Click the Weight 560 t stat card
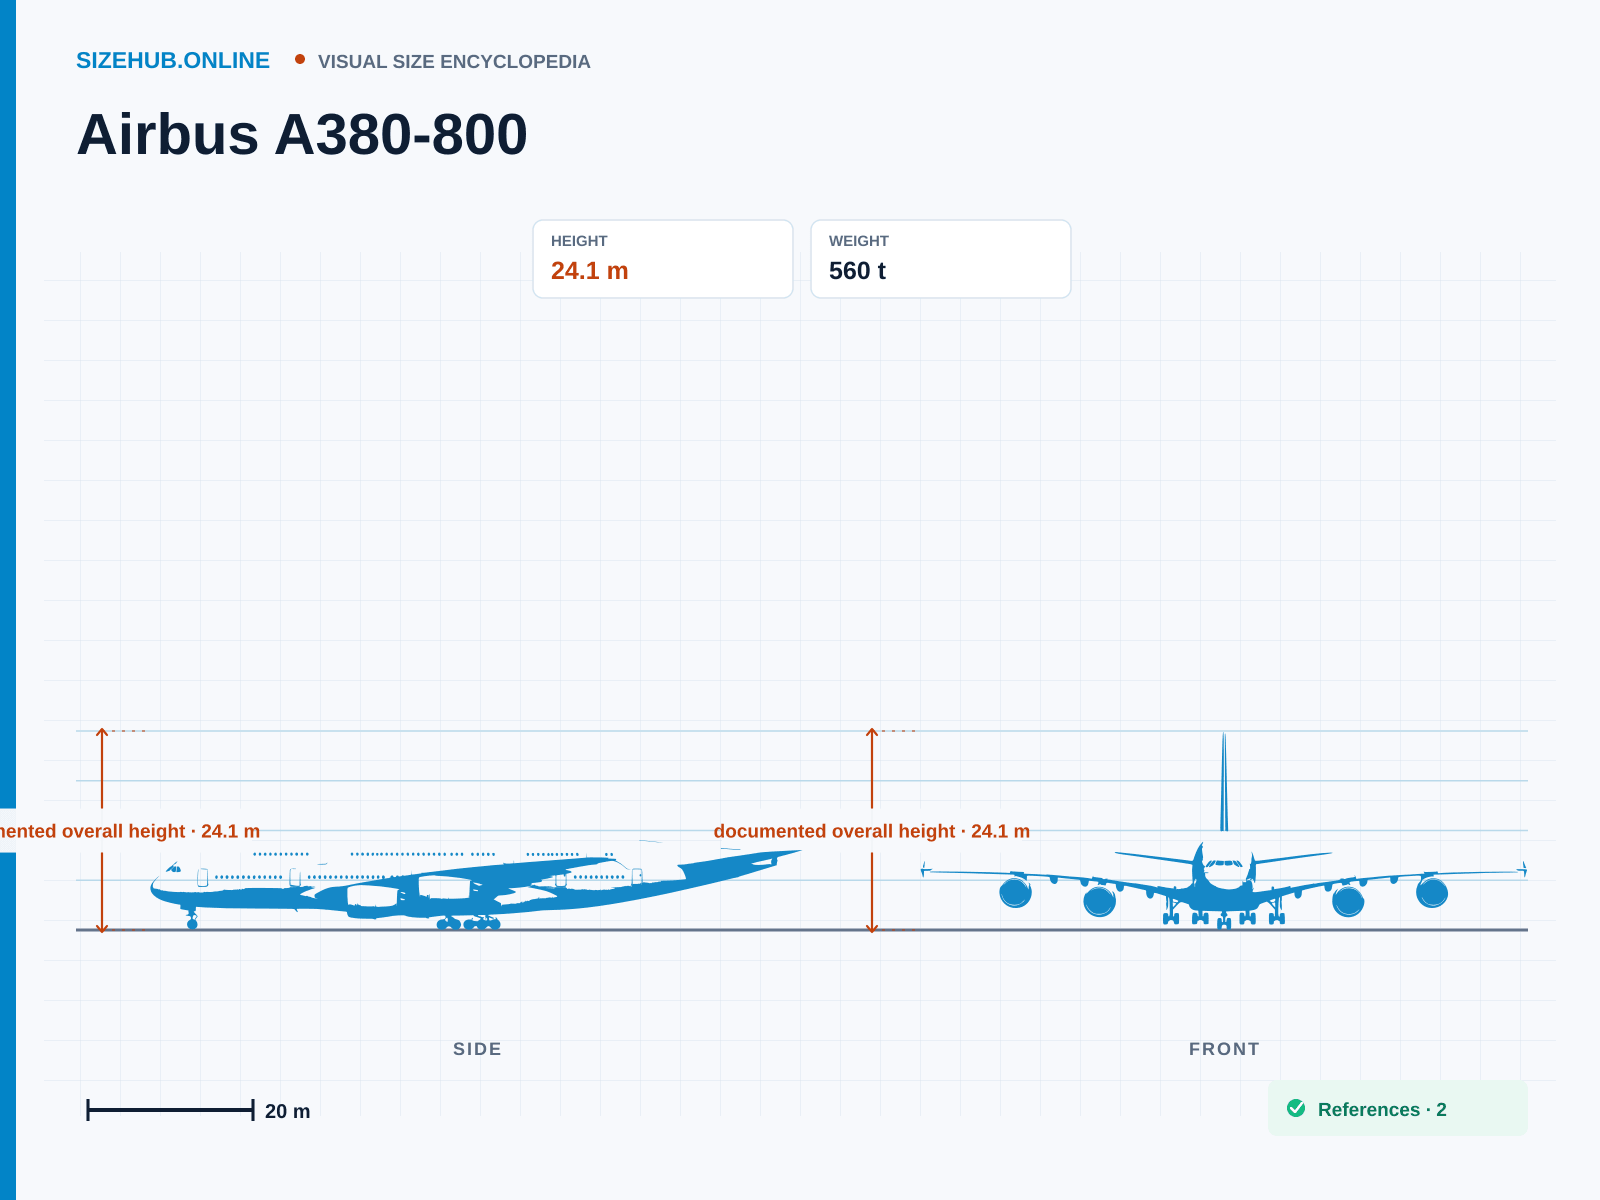Viewport: 1600px width, 1200px height. tap(941, 259)
